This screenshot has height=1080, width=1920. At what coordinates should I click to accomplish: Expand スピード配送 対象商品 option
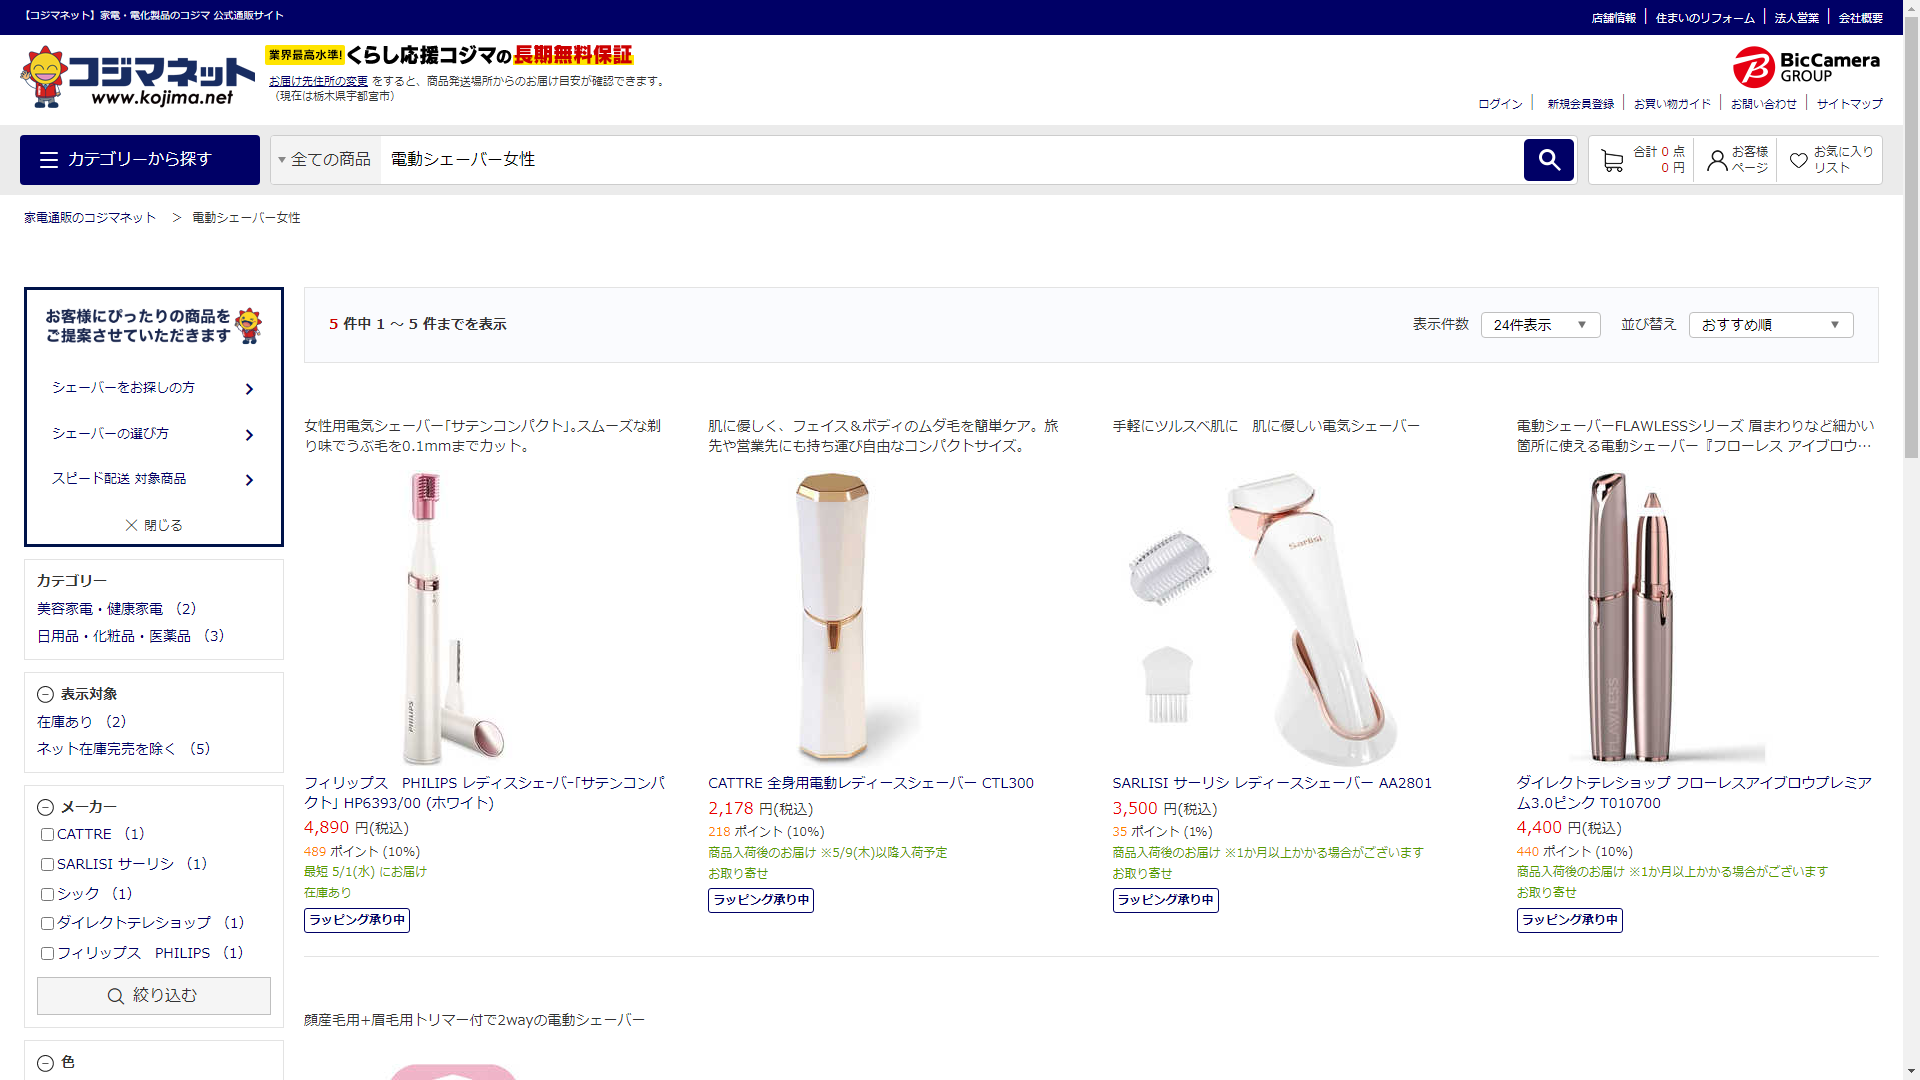(x=154, y=479)
